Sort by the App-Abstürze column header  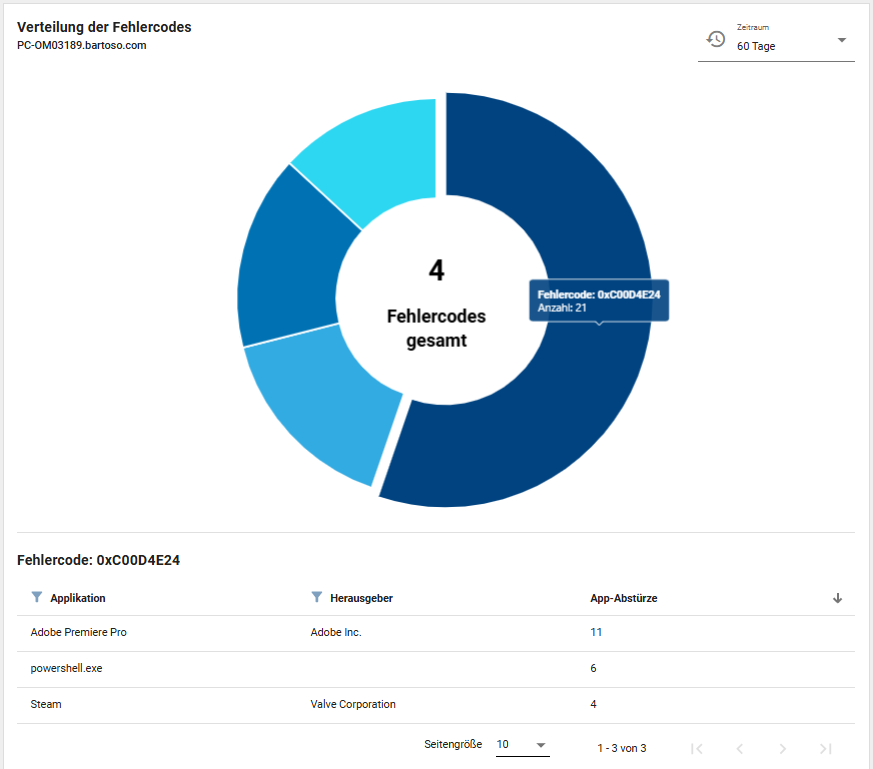coord(624,598)
